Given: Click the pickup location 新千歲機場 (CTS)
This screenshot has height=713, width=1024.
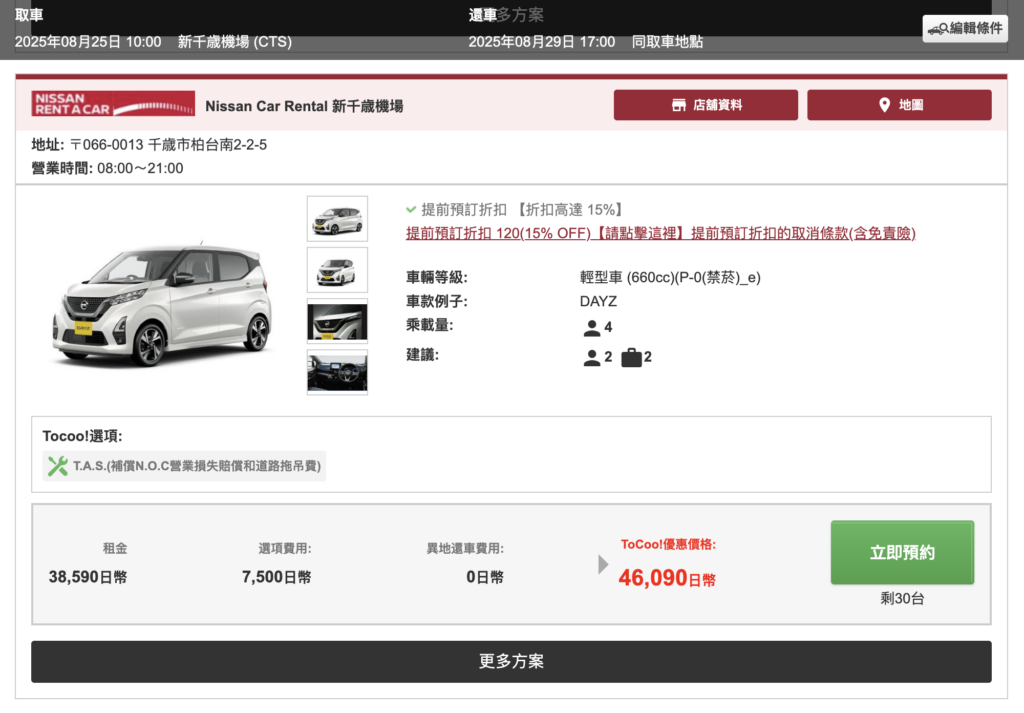Looking at the screenshot, I should 235,42.
